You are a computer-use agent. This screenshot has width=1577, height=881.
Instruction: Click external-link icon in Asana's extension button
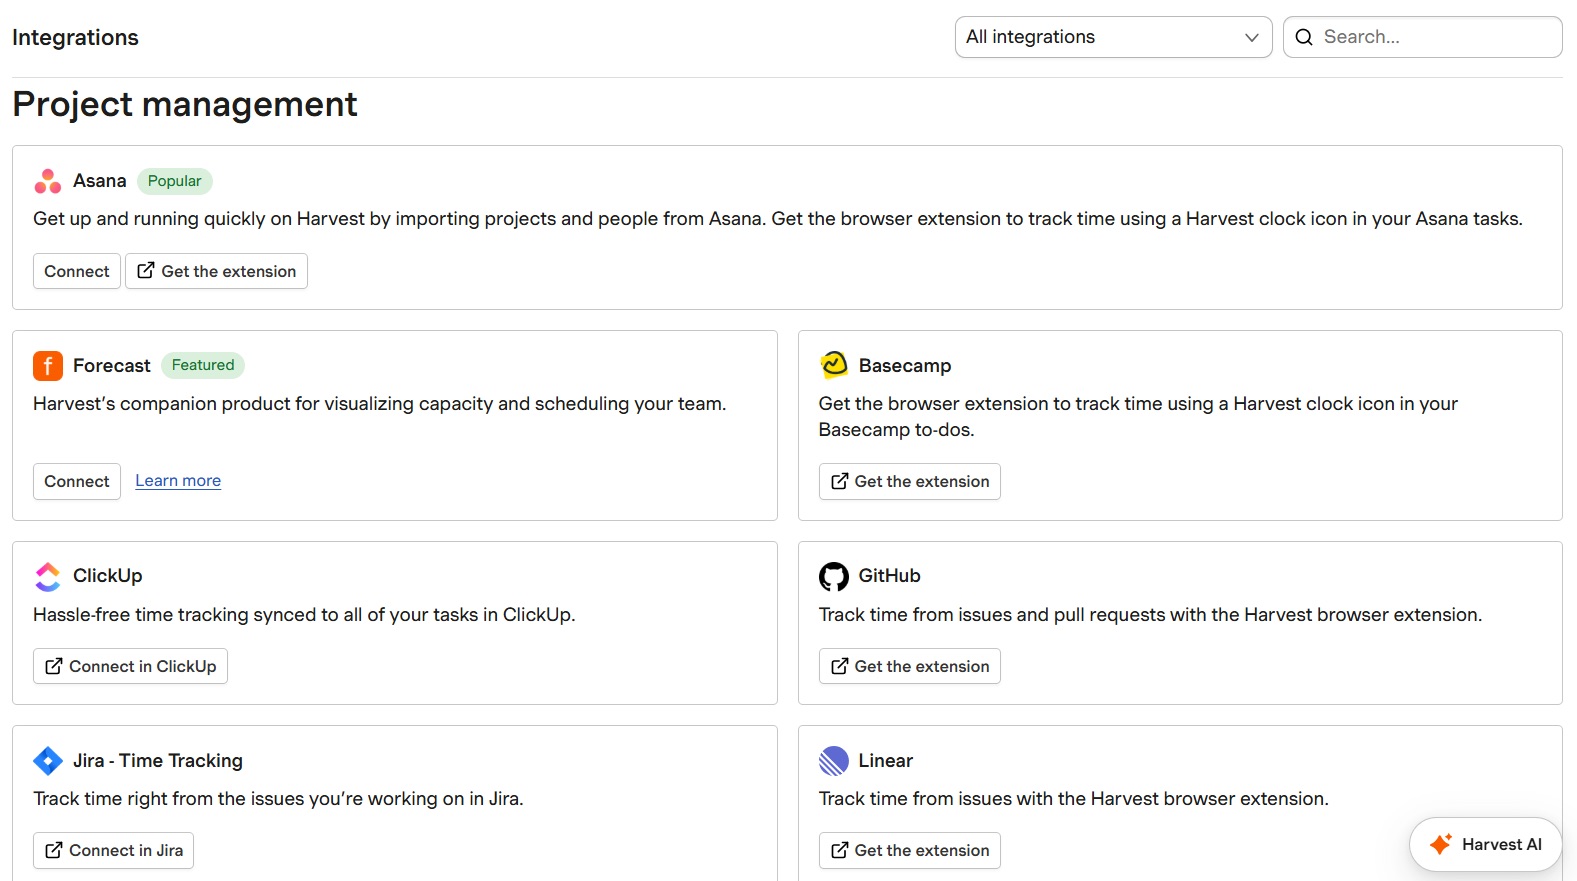[146, 270]
